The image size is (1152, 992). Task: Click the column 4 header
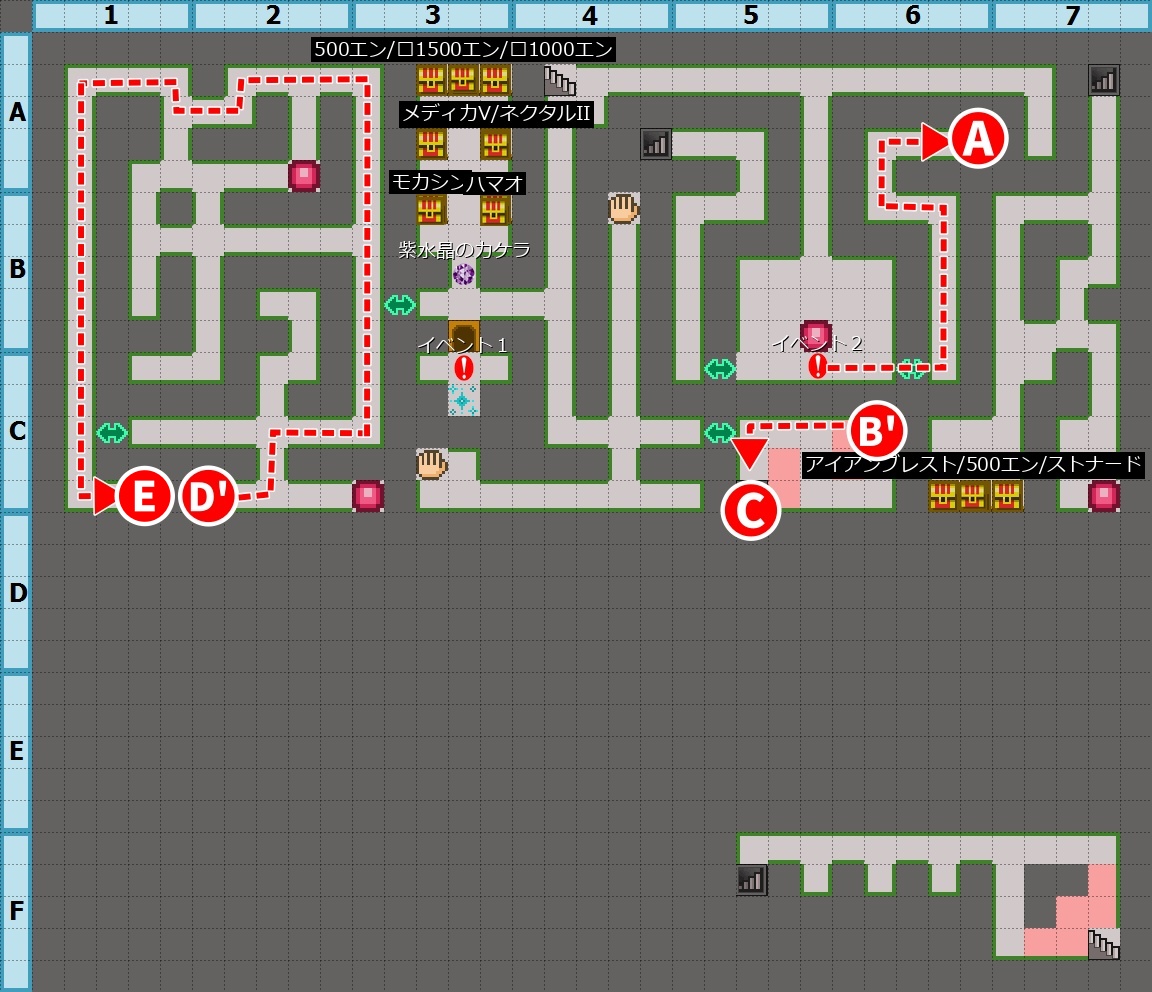click(x=591, y=16)
